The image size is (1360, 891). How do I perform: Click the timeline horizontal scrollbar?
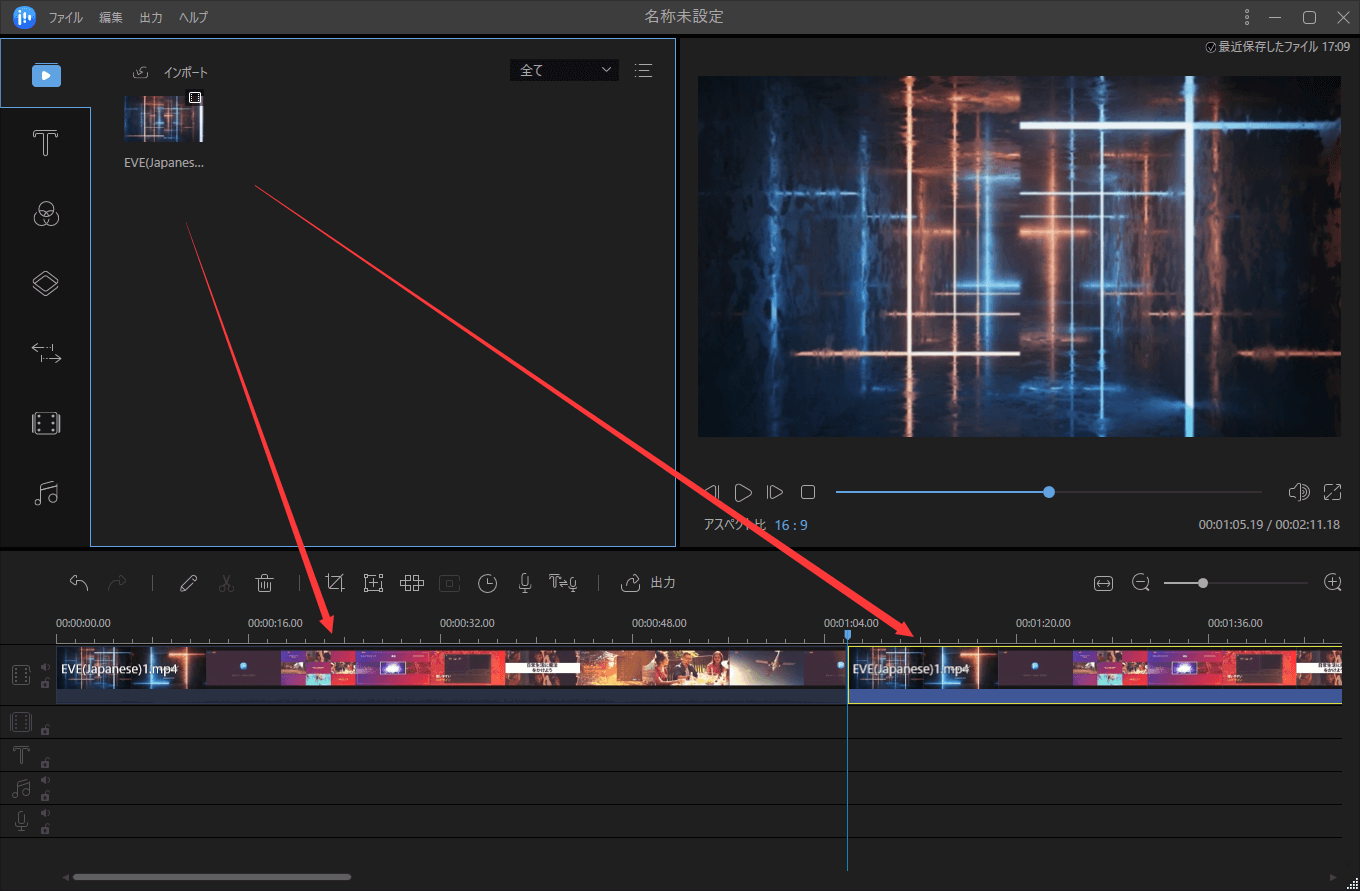(x=212, y=877)
